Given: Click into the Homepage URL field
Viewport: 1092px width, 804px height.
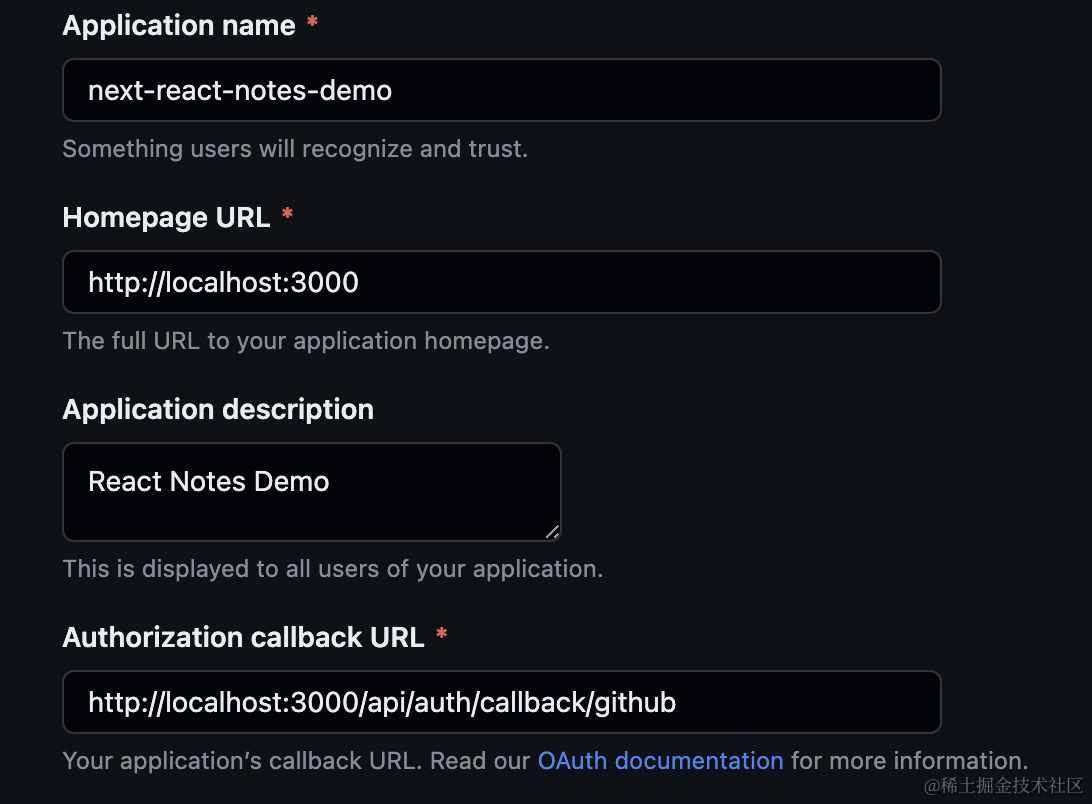Looking at the screenshot, I should coord(500,282).
